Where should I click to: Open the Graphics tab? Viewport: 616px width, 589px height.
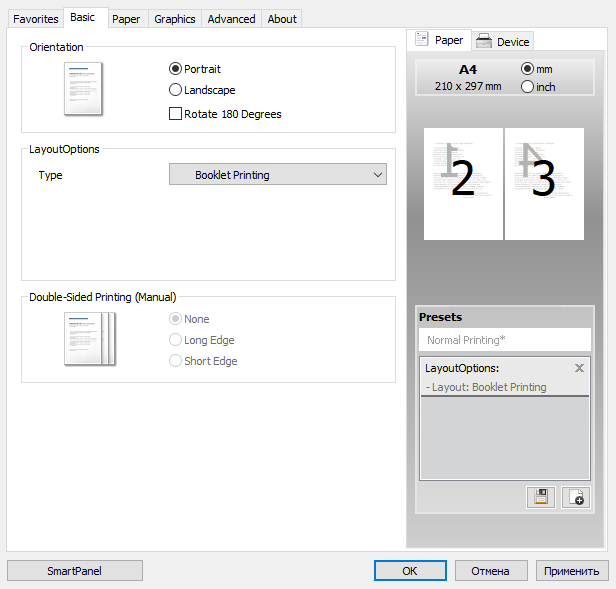pos(175,19)
